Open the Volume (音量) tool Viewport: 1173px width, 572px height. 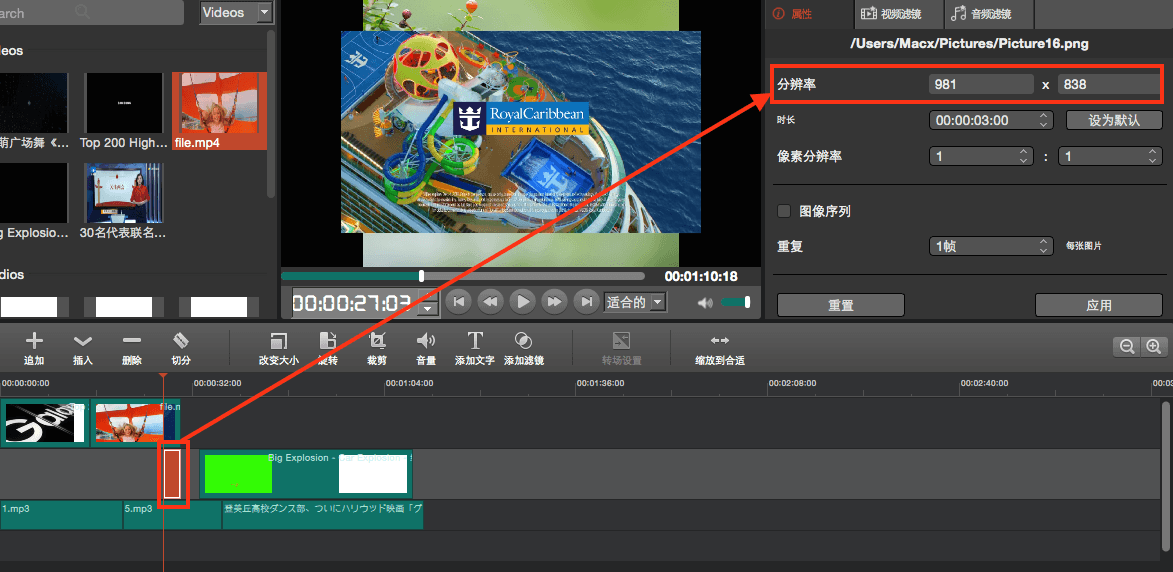click(x=426, y=341)
